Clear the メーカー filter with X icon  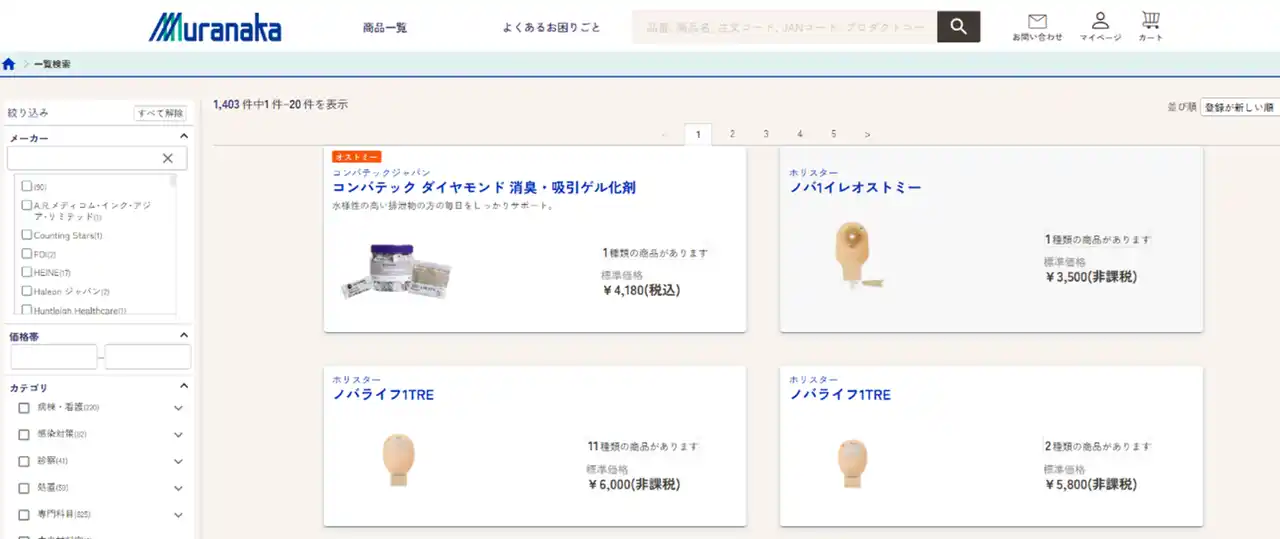pos(168,158)
